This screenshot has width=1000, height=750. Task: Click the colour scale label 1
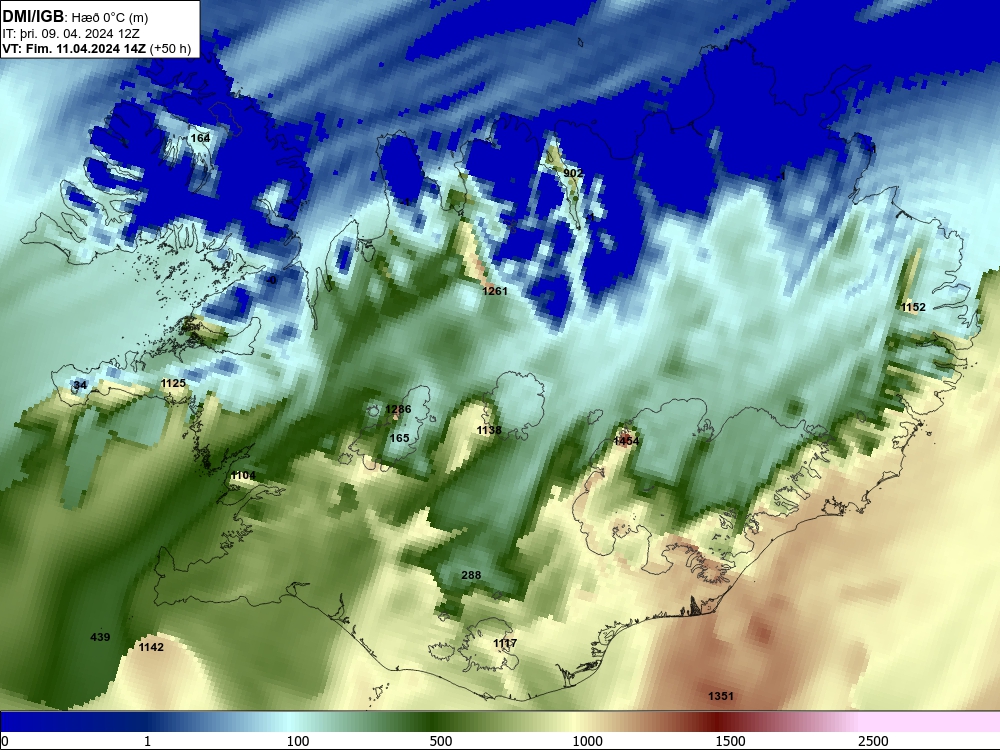coord(147,741)
